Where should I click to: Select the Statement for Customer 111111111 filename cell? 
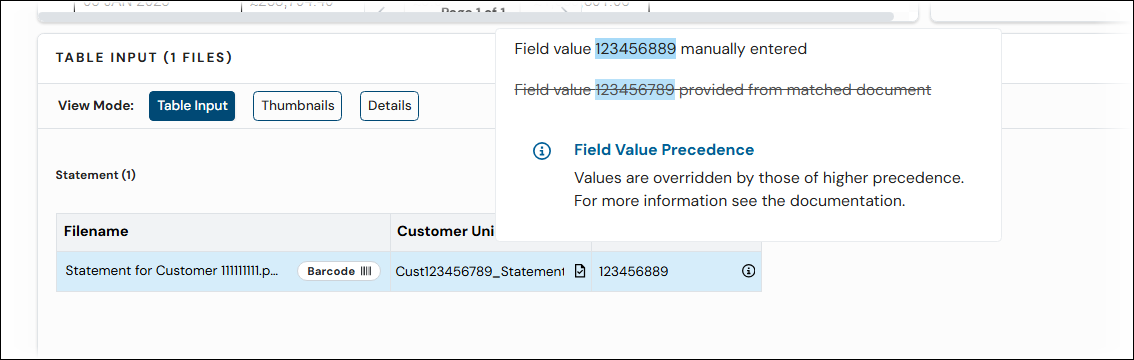(x=223, y=271)
